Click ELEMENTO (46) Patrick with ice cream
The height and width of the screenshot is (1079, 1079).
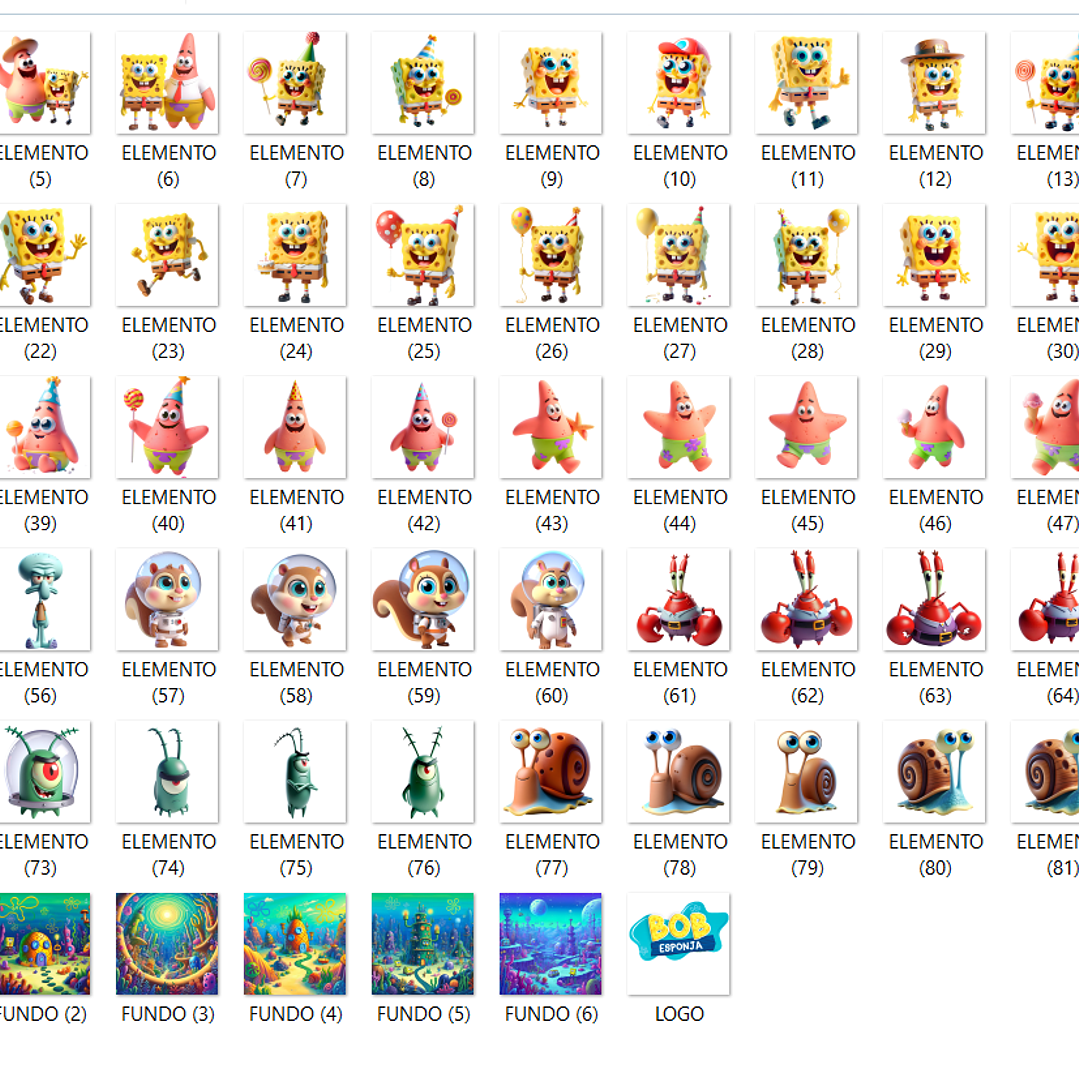click(935, 427)
